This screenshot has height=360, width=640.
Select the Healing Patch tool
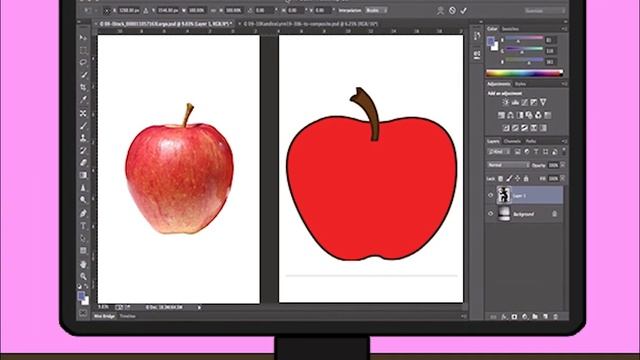coord(83,113)
